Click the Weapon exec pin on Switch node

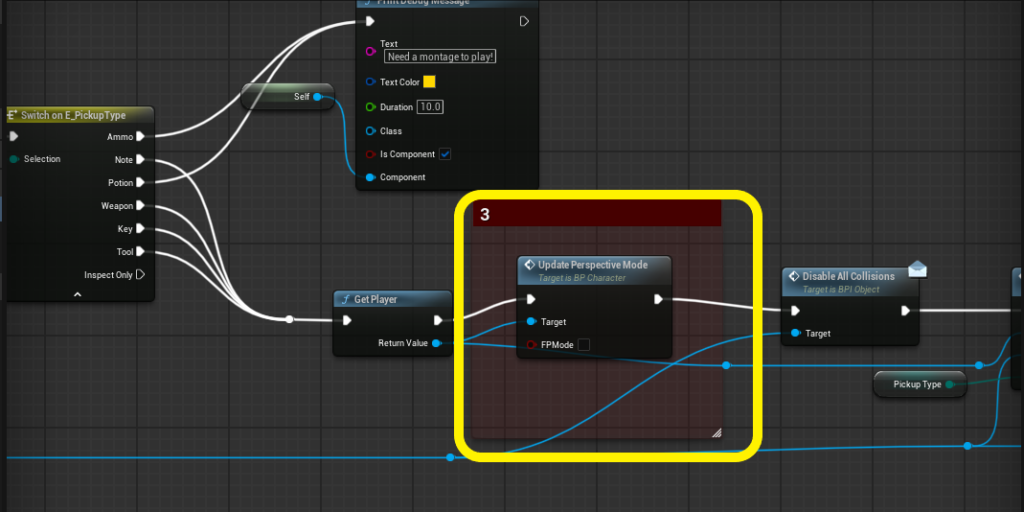[141, 206]
